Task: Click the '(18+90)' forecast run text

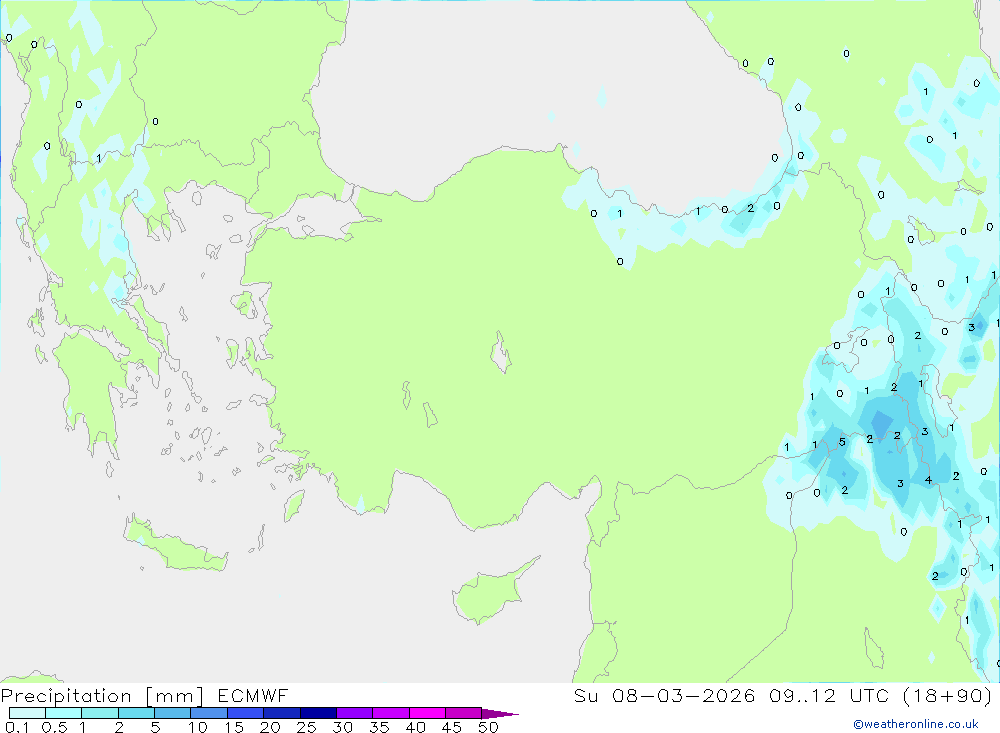Action: point(948,696)
